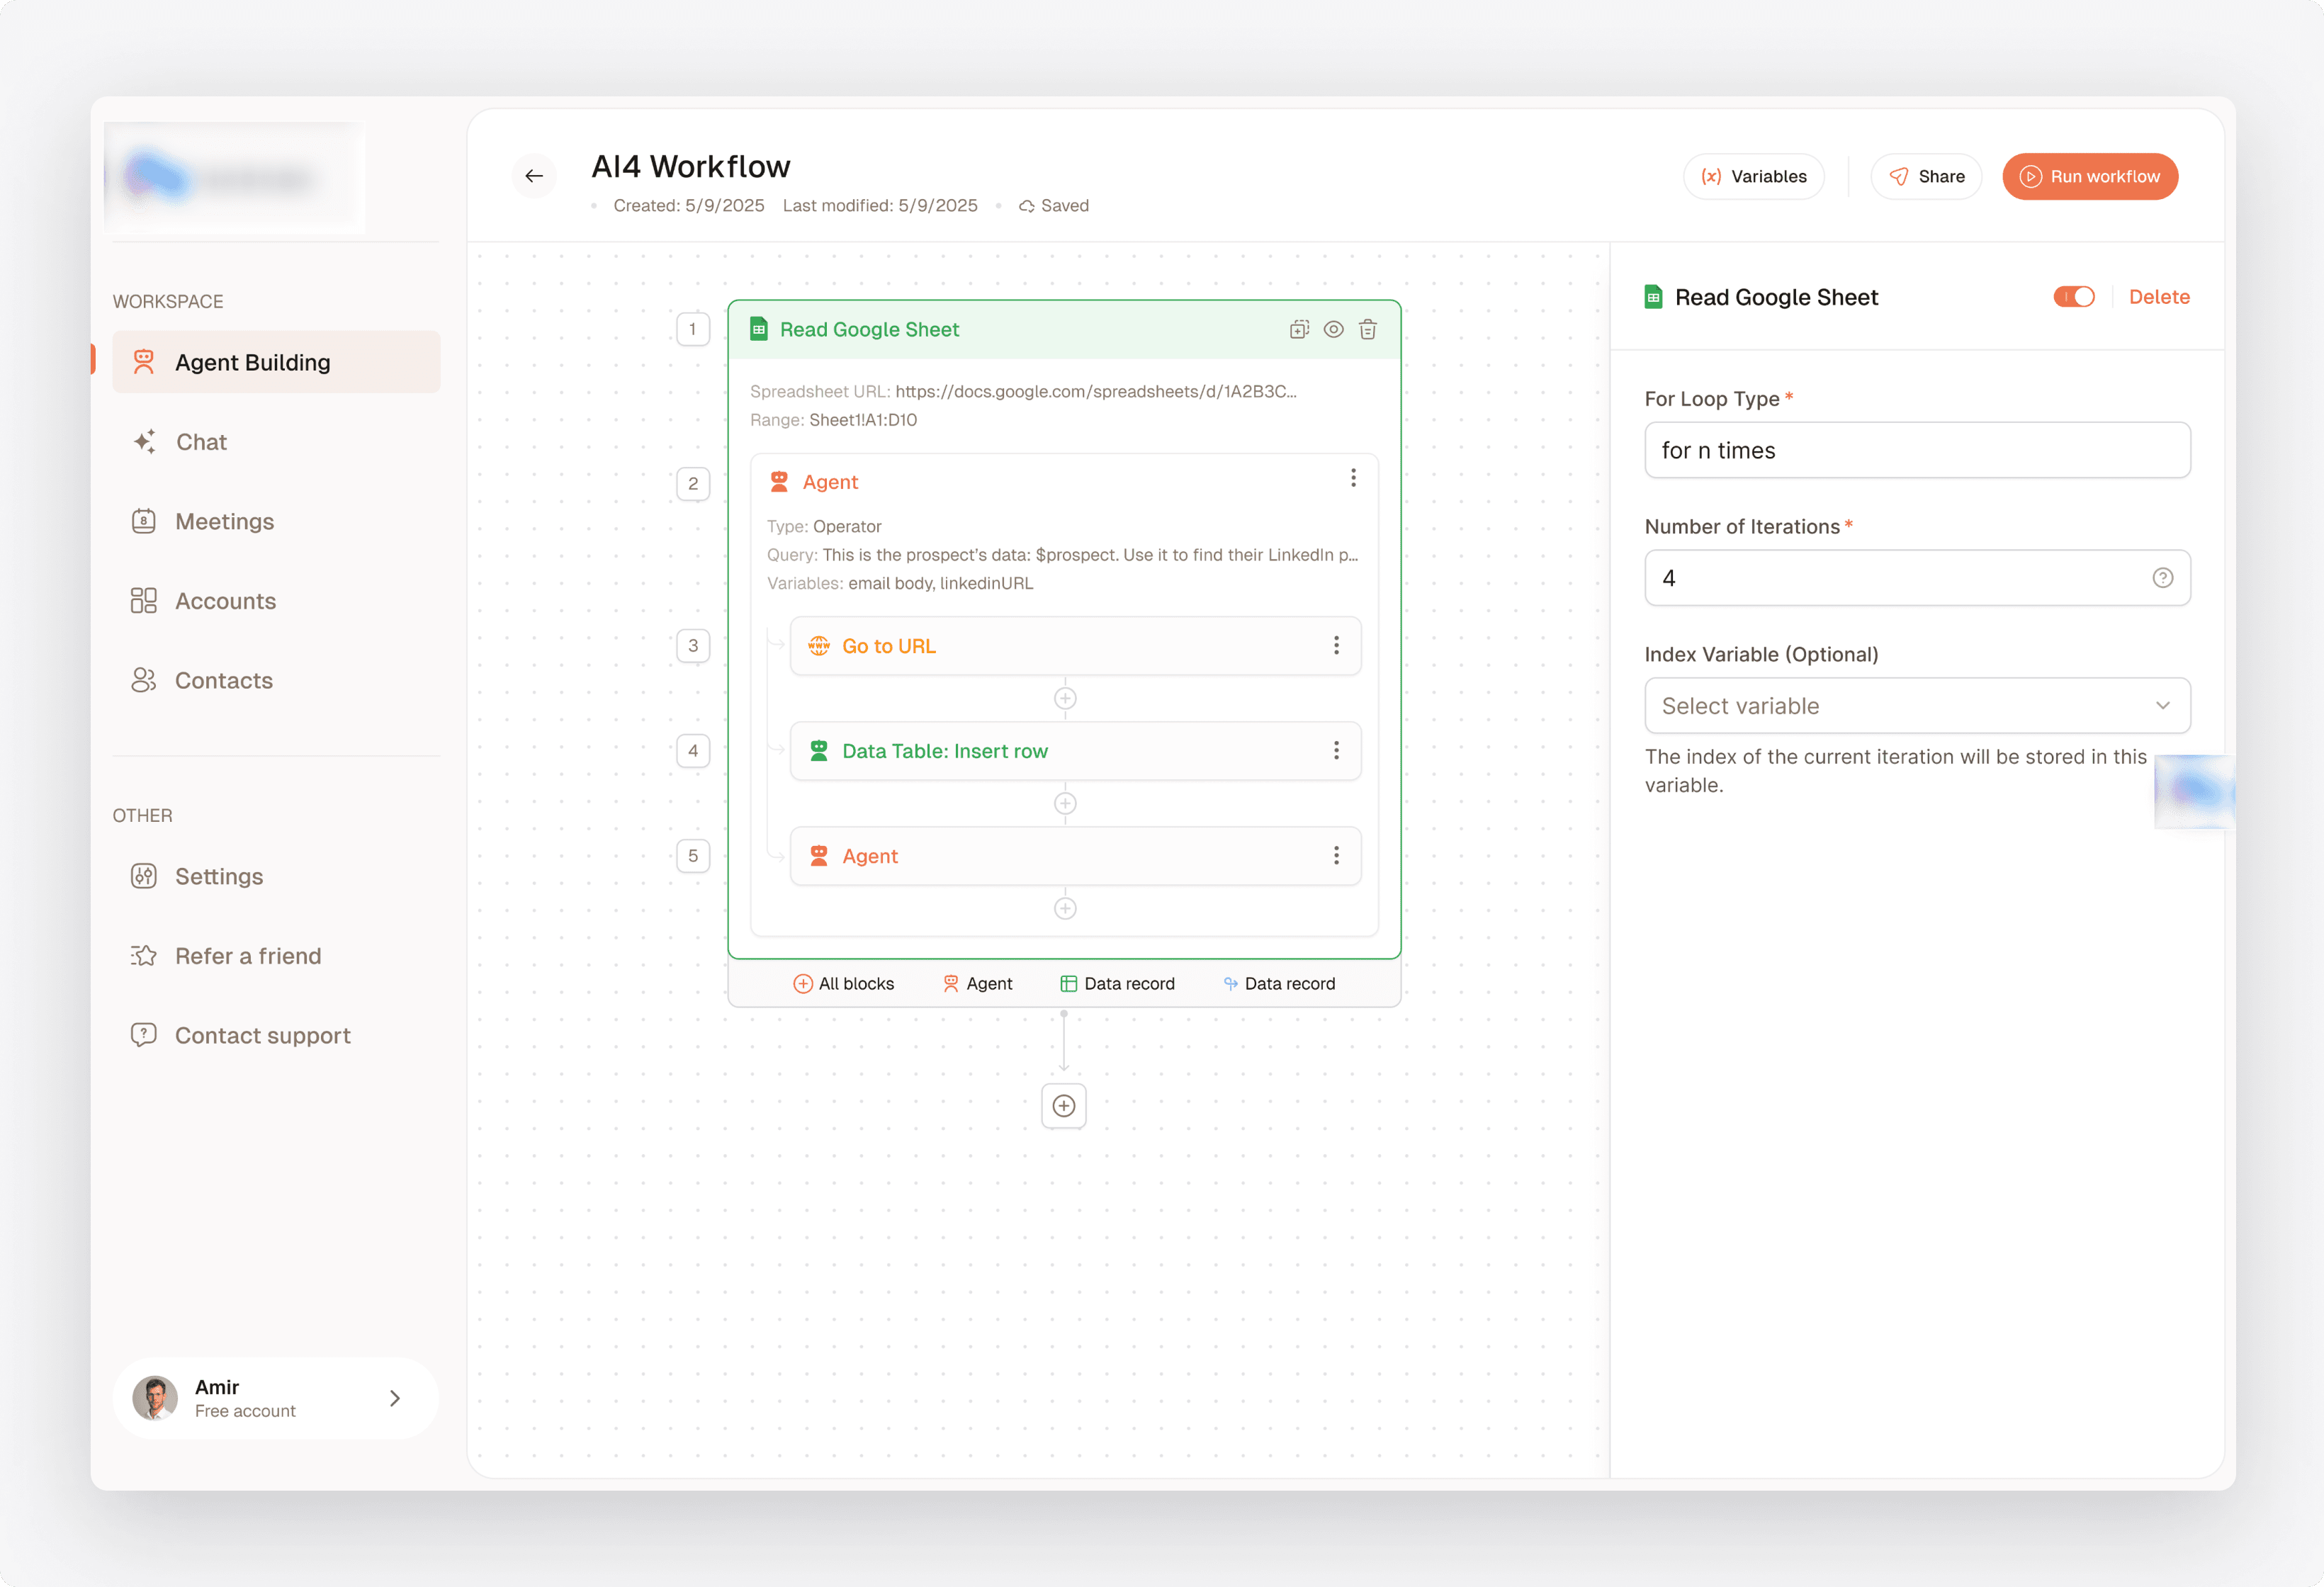Select the Go to URL step
2324x1587 pixels.
pos(1075,645)
